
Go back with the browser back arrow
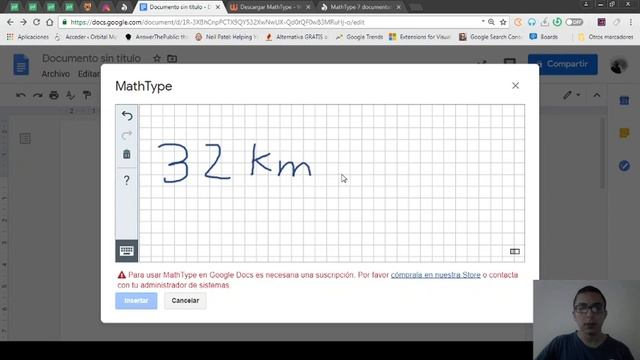(10, 22)
